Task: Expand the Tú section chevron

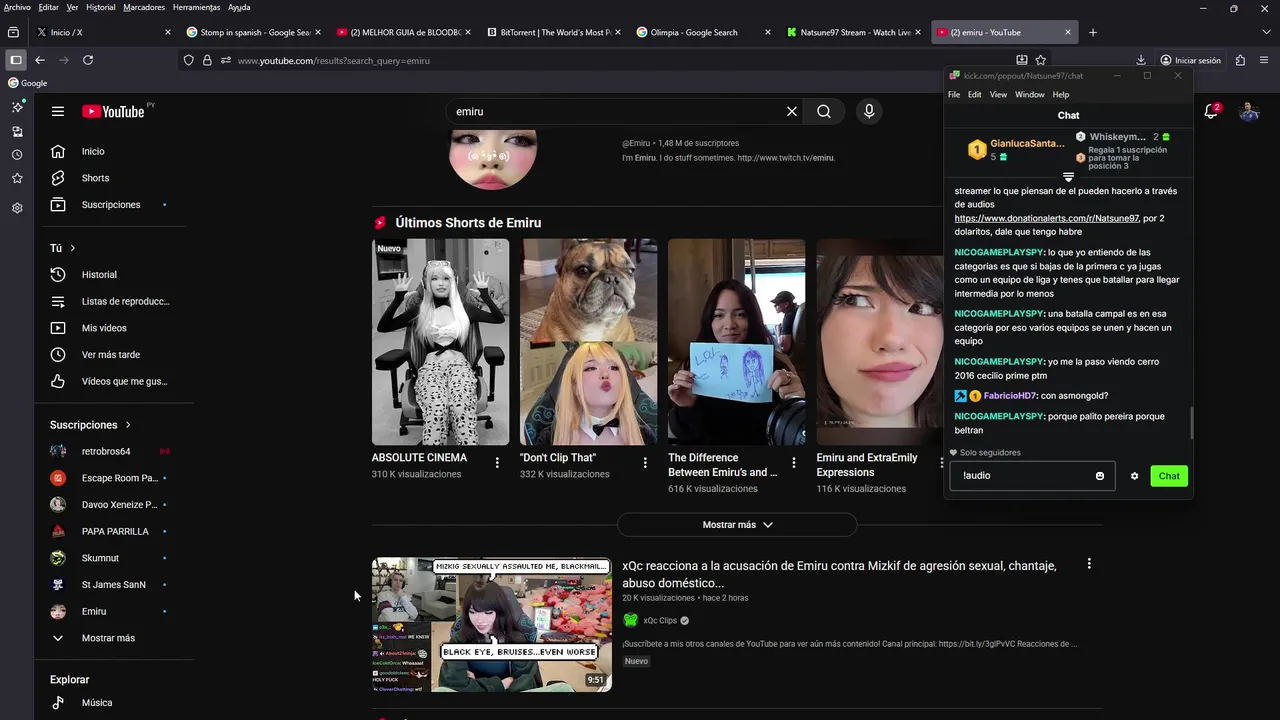Action: coord(73,248)
